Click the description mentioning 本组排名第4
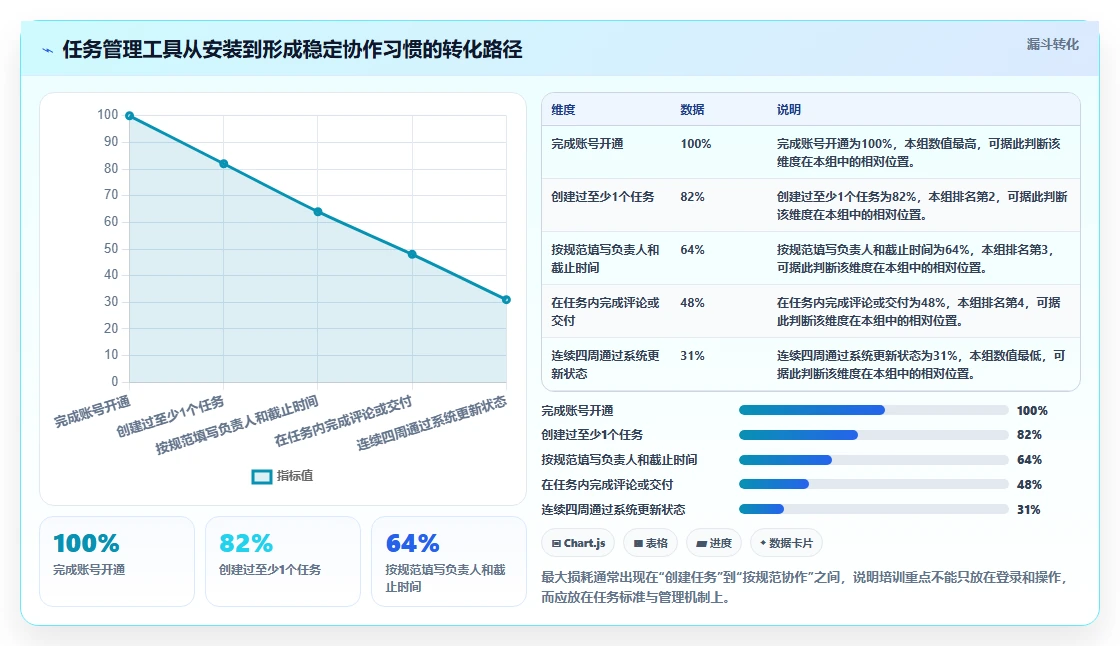Image resolution: width=1120 pixels, height=646 pixels. click(919, 312)
